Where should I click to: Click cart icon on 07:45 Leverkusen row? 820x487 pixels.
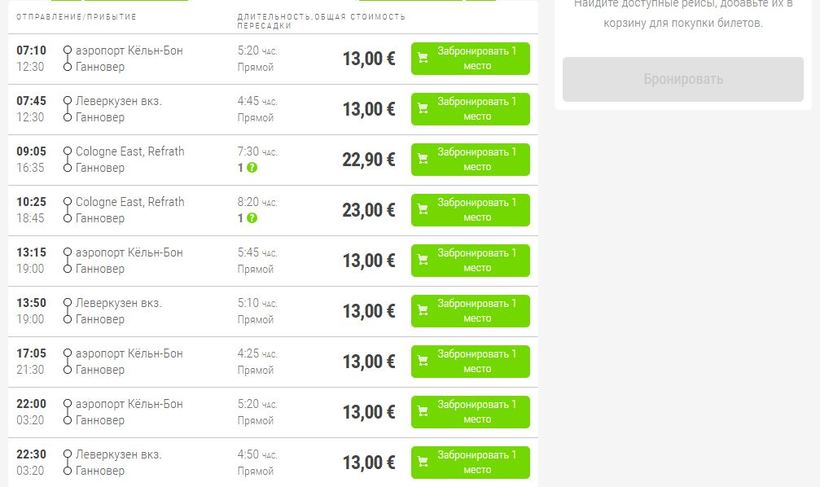tap(423, 109)
